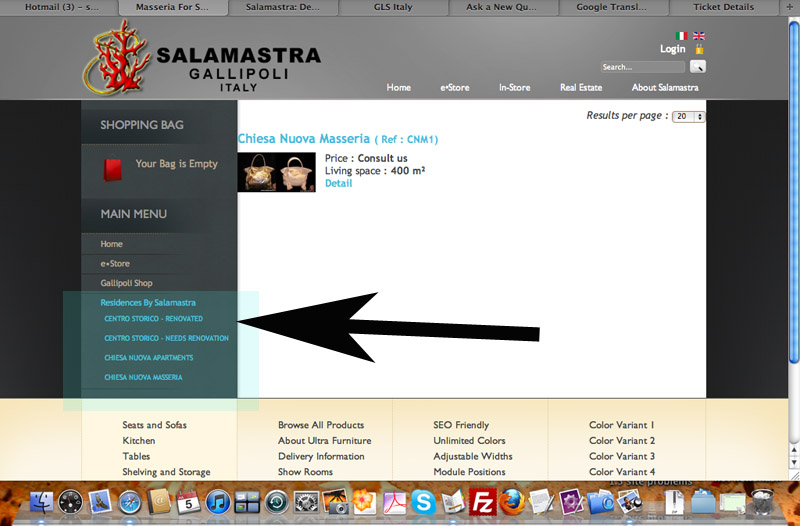Open iCal calendar in the dock
Image resolution: width=800 pixels, height=526 pixels.
pyautogui.click(x=188, y=502)
